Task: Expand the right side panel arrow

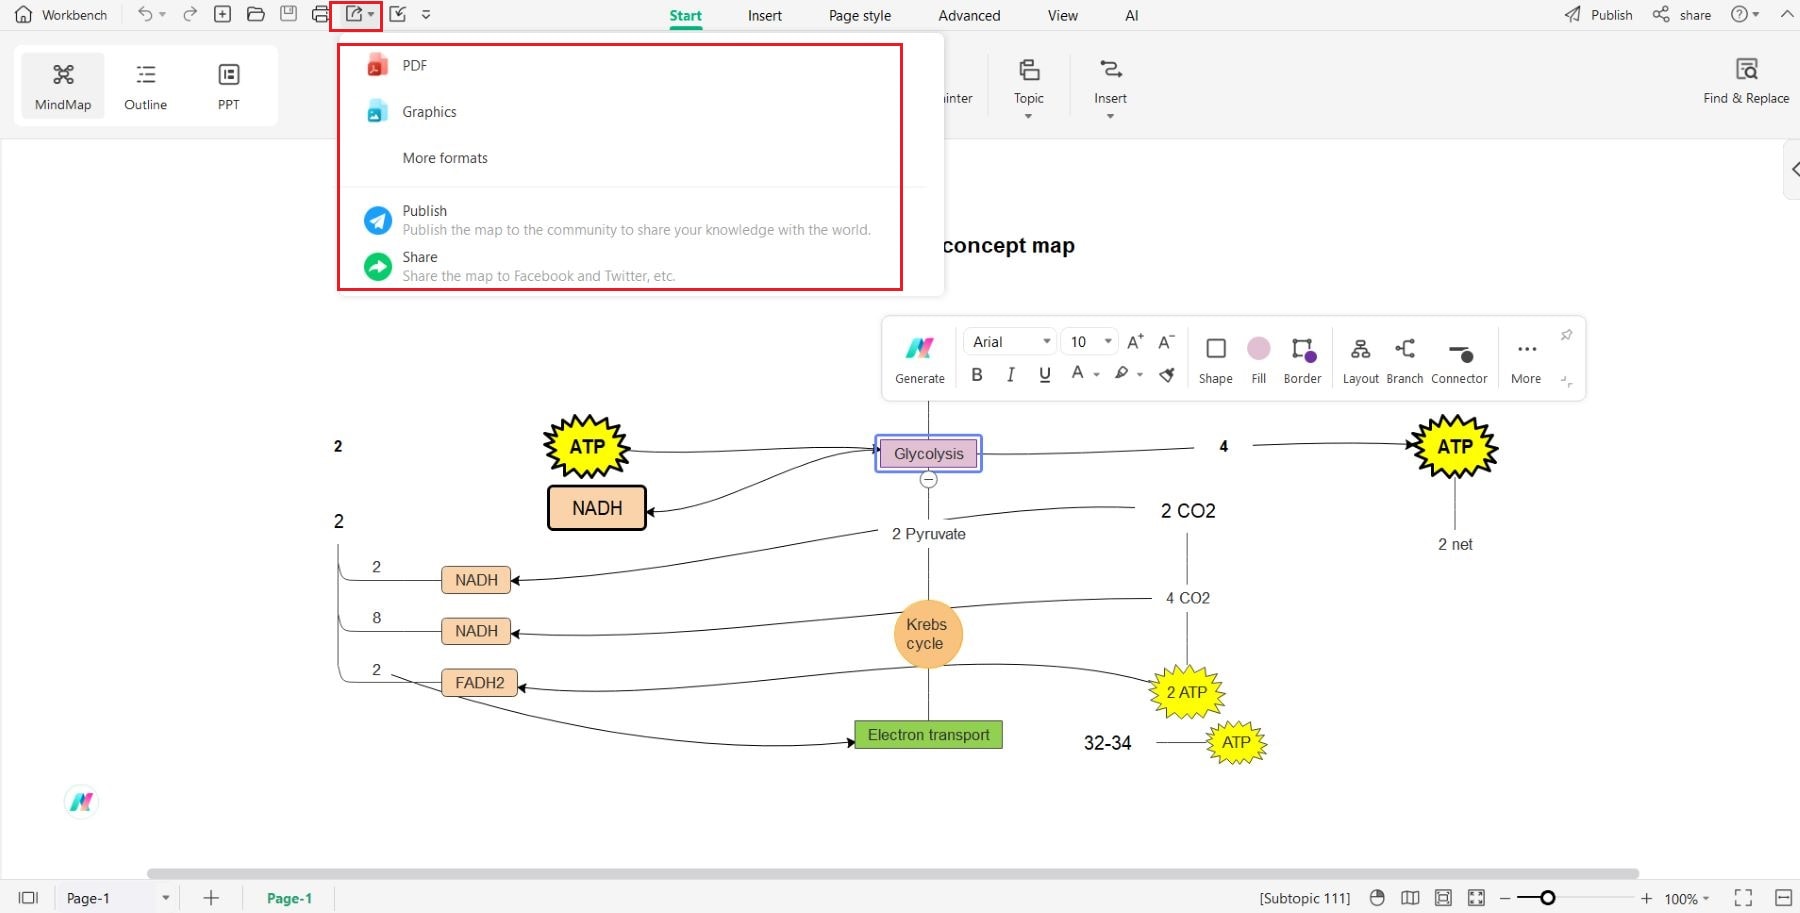Action: point(1792,169)
